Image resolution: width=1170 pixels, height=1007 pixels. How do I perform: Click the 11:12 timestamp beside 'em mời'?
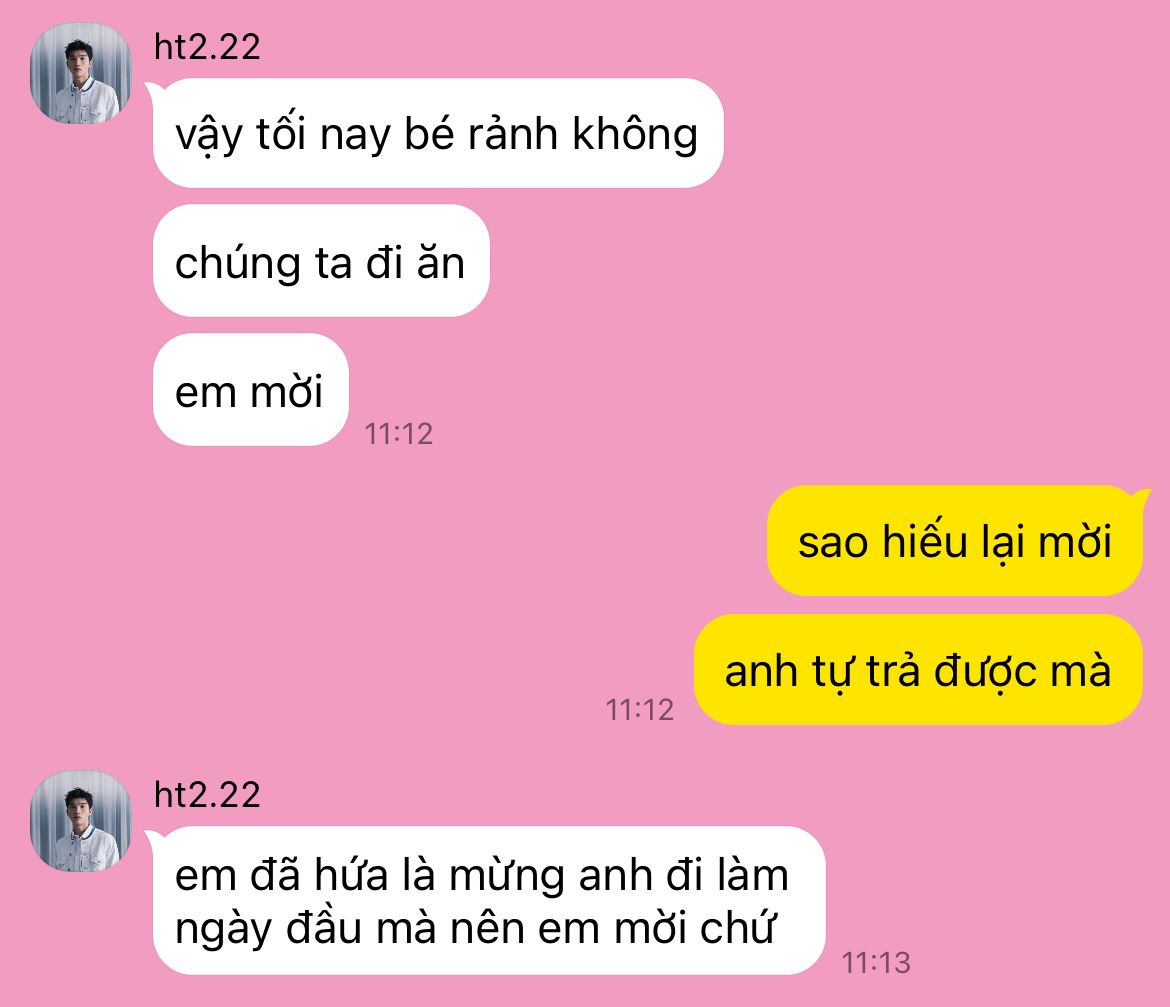point(398,434)
